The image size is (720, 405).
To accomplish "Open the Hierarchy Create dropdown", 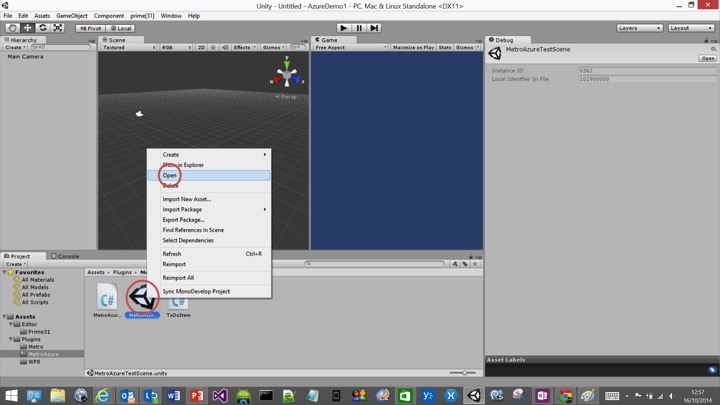I will 15,47.
